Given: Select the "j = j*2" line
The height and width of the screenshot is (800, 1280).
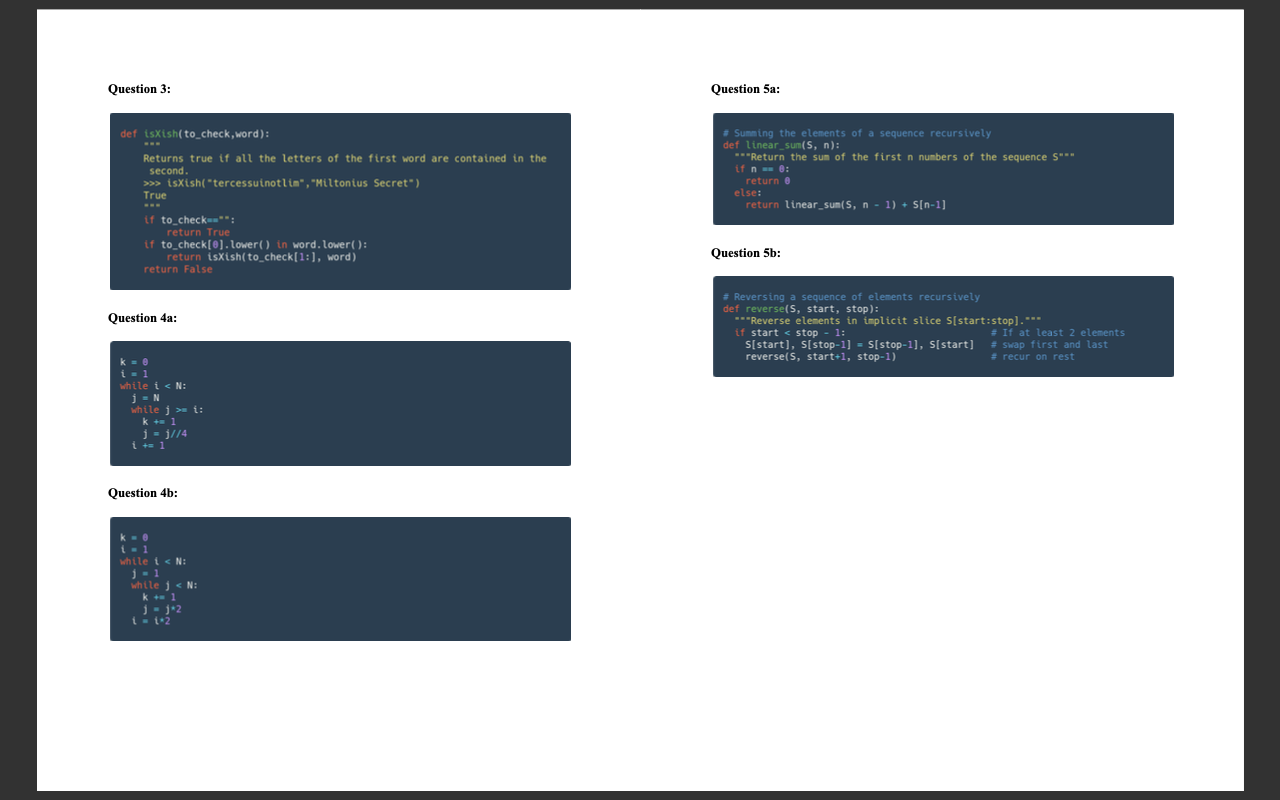Looking at the screenshot, I should (x=163, y=609).
